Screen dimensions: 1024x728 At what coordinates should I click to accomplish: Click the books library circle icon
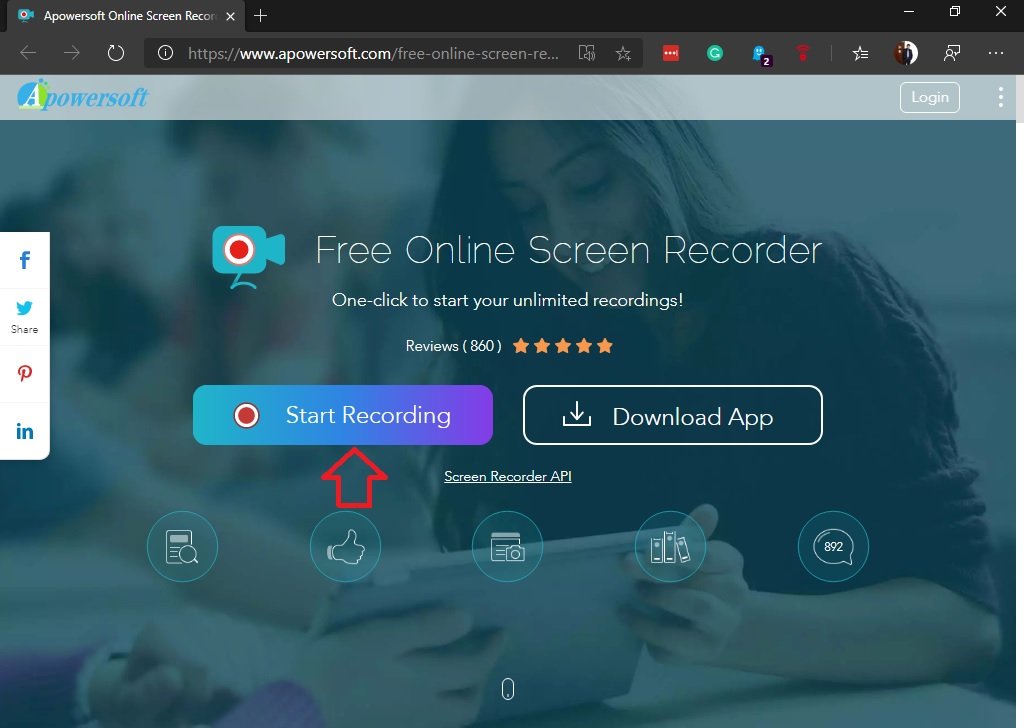[x=670, y=546]
